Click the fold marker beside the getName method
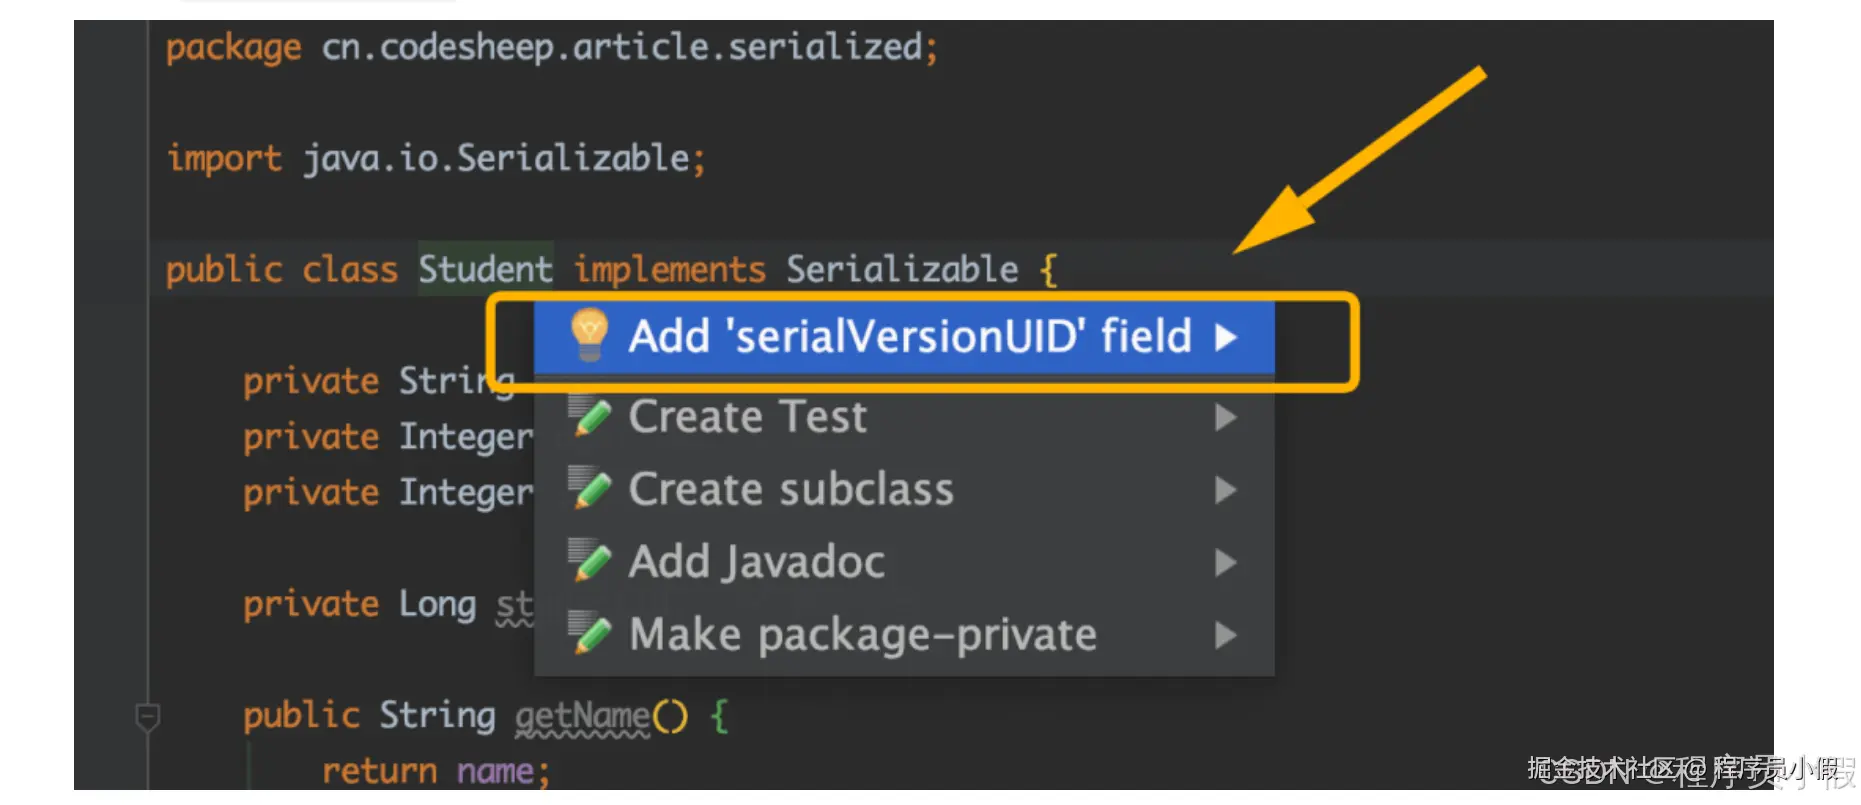The height and width of the screenshot is (805, 1861). point(147,716)
